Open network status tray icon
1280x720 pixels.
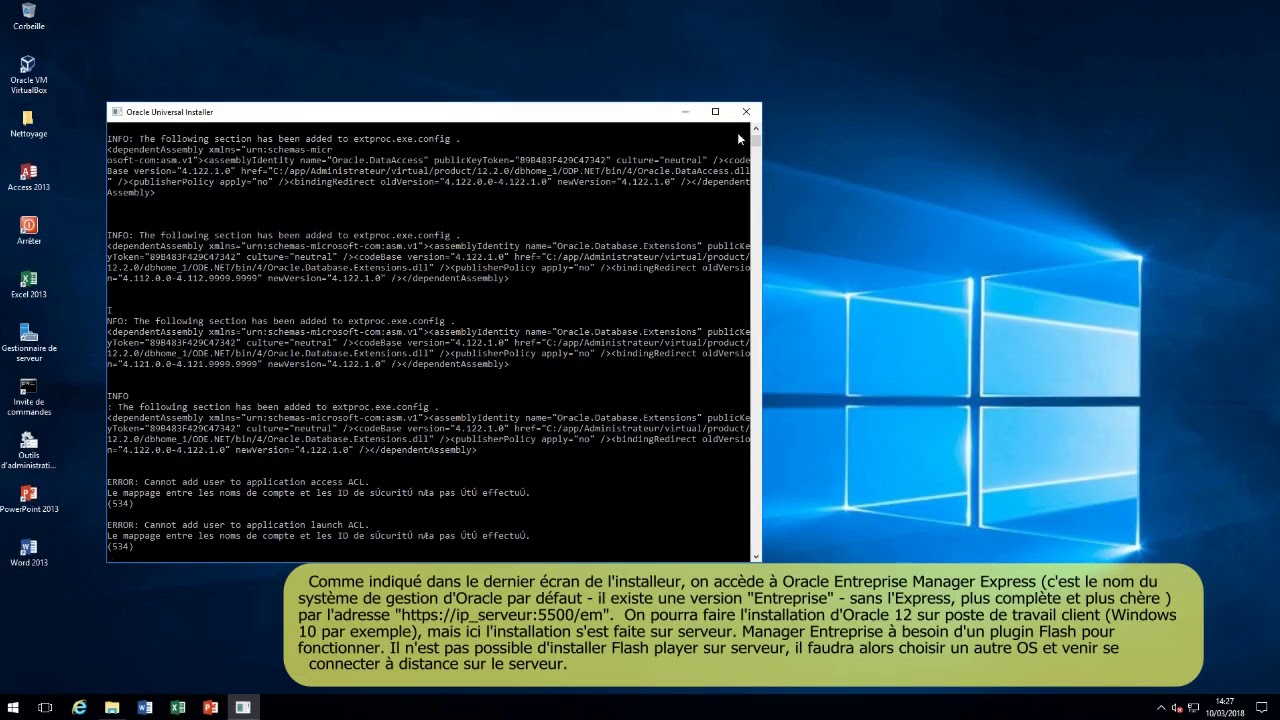(x=1193, y=707)
